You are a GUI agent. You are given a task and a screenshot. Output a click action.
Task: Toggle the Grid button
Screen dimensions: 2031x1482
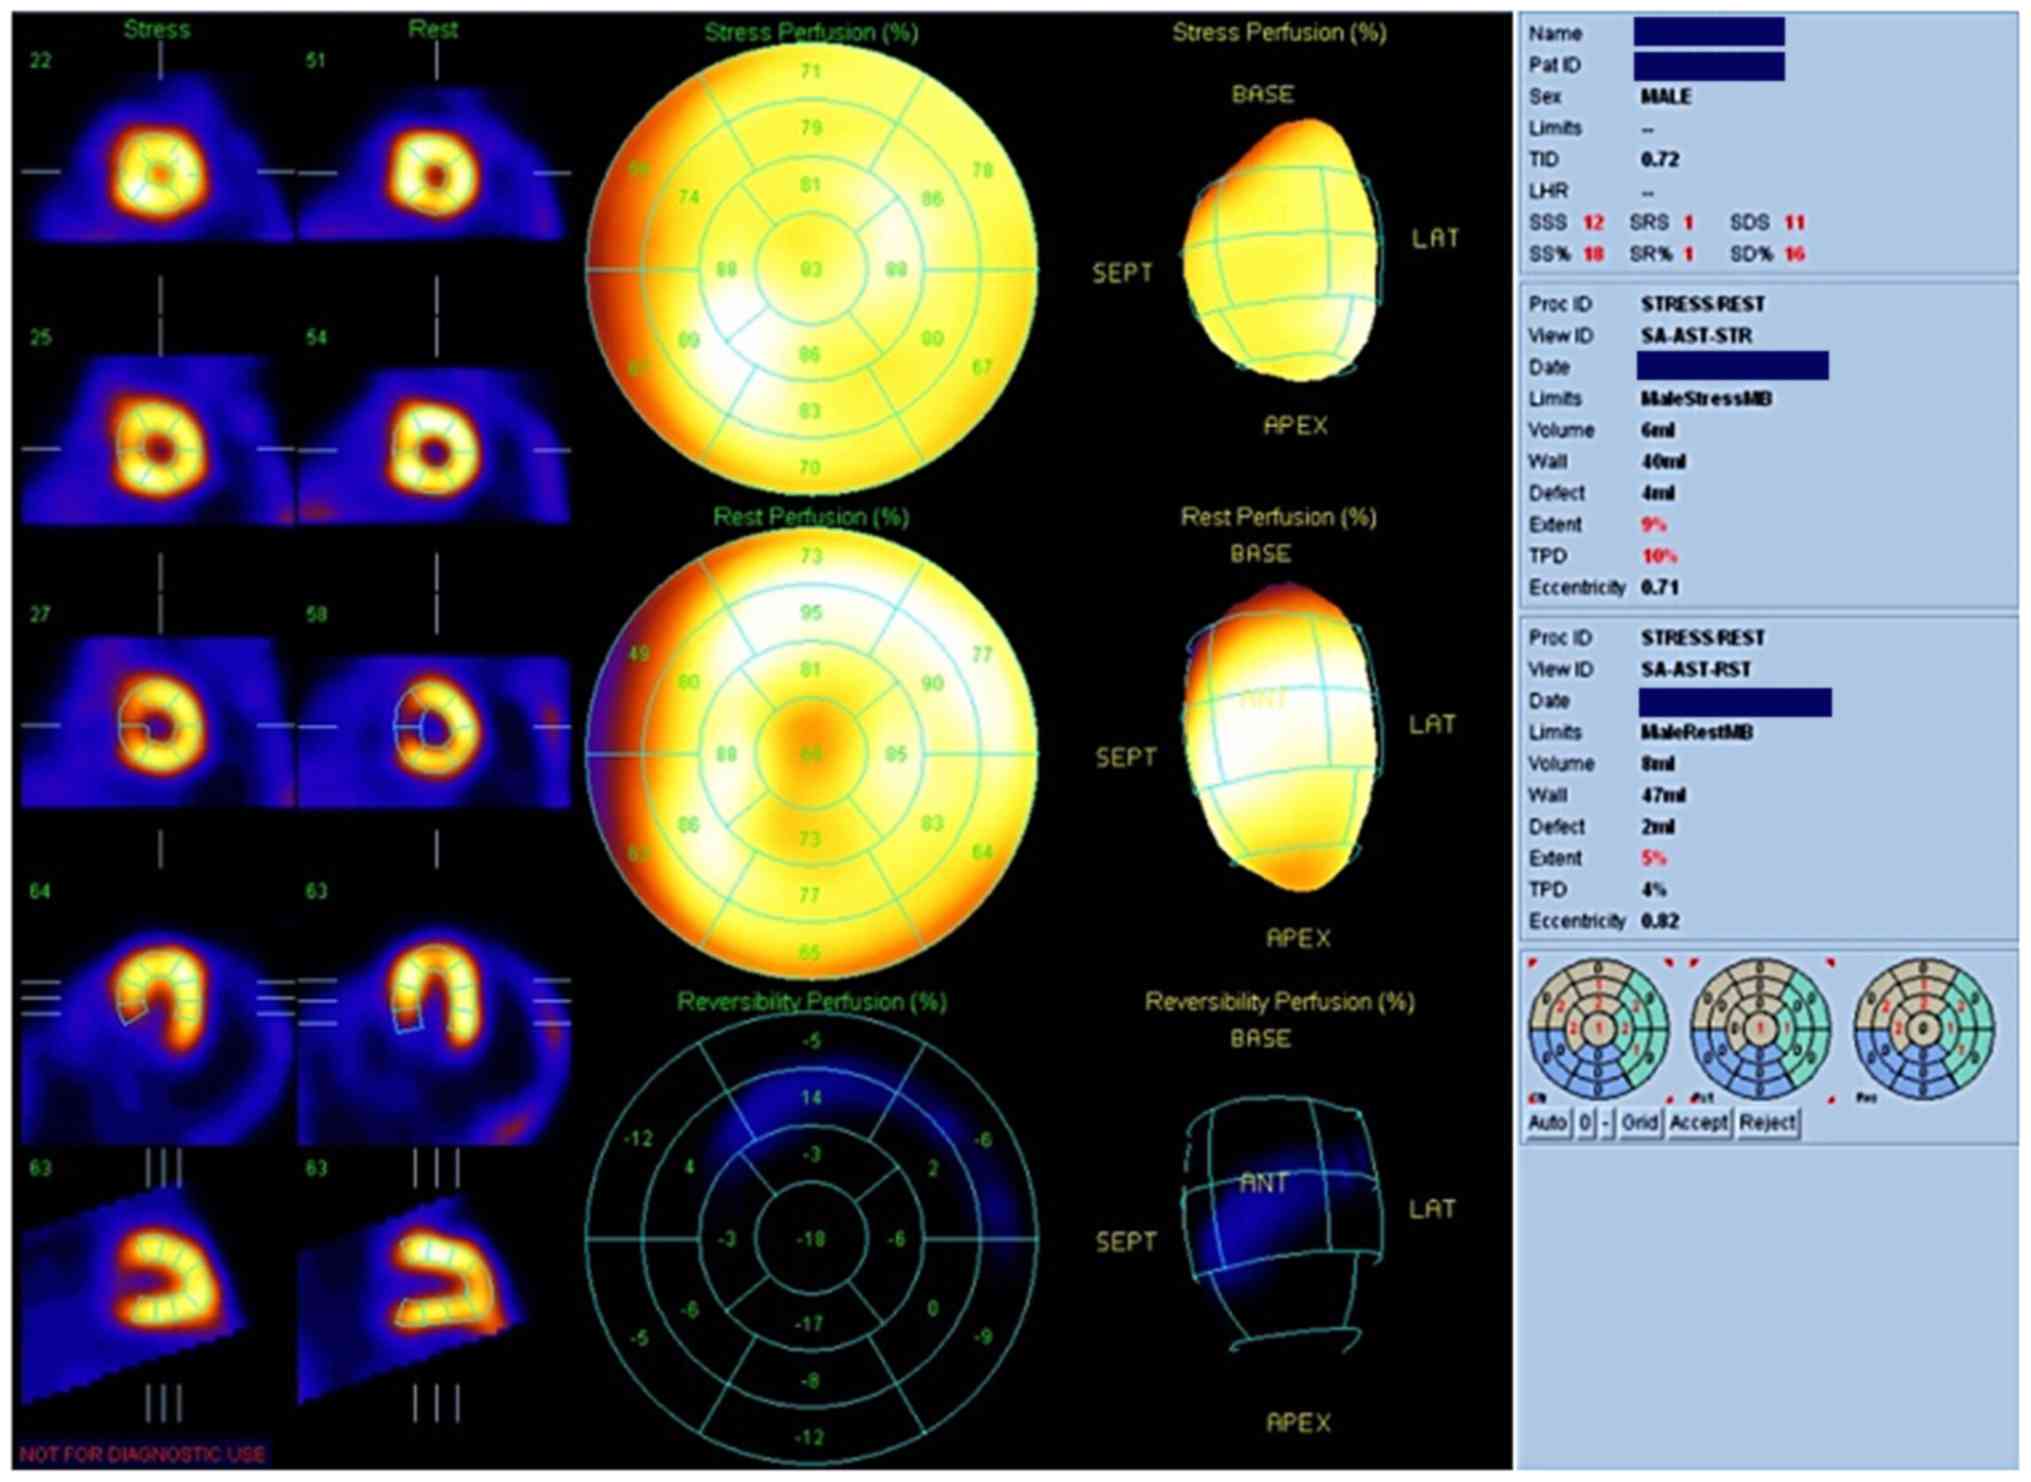point(1639,1123)
